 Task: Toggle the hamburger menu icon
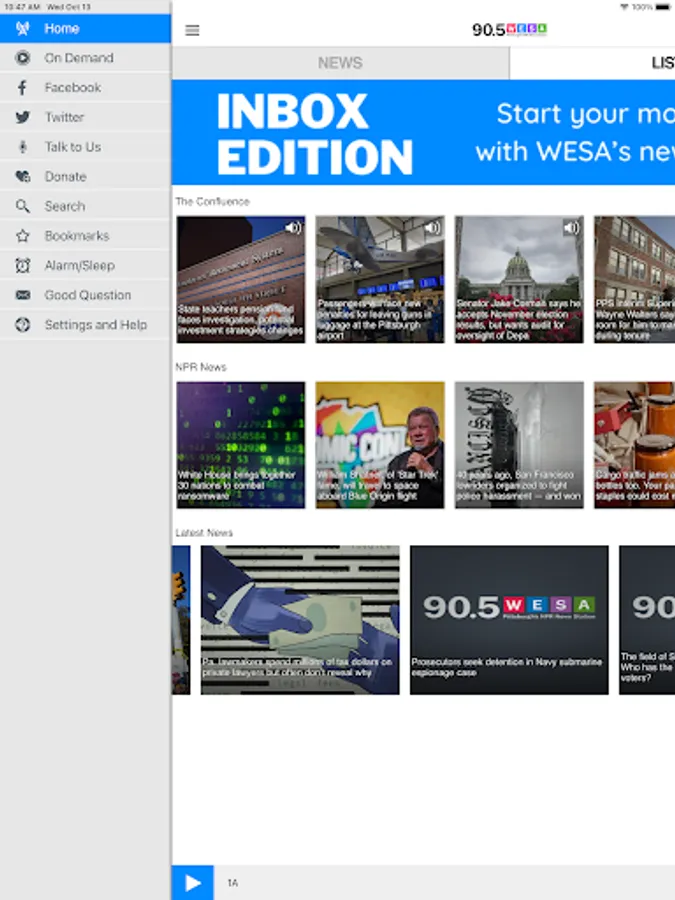[x=192, y=30]
